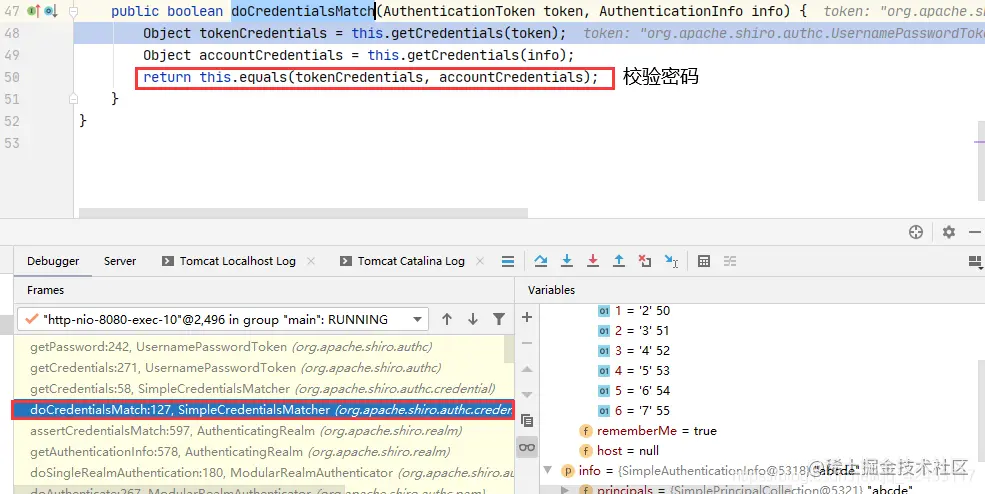This screenshot has width=985, height=494.
Task: Open the Tomcat Catalina Log tab
Action: click(411, 261)
